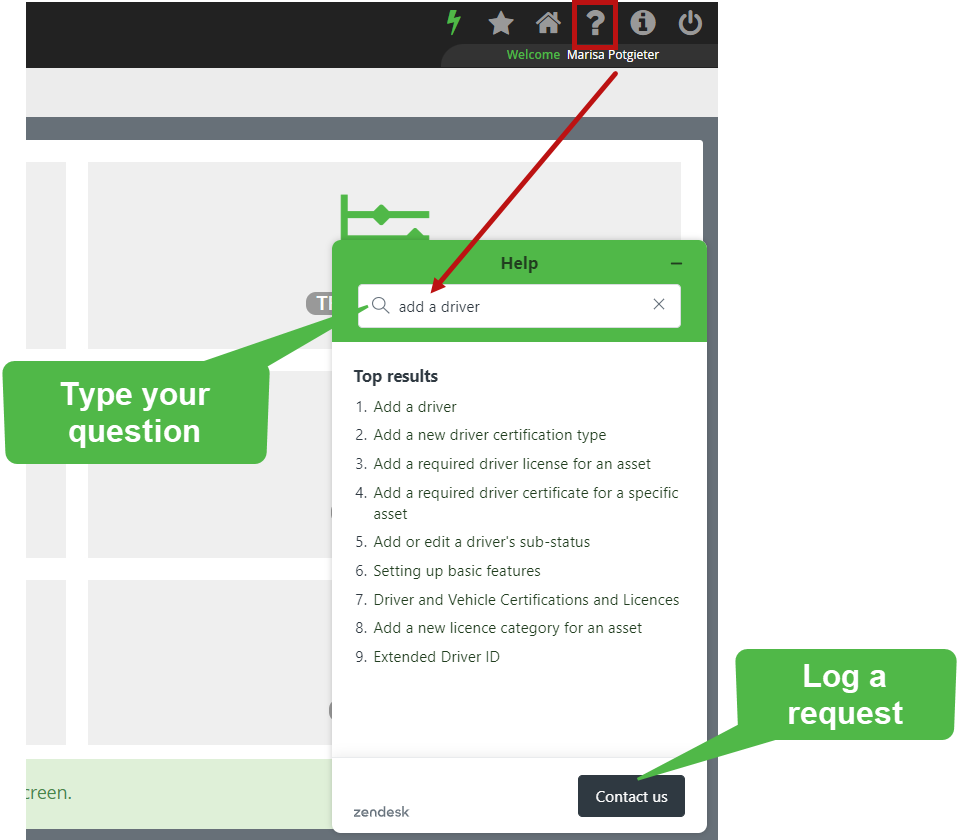The width and height of the screenshot is (959, 840).
Task: Click the user name Marisa Potgieter
Action: (x=613, y=54)
